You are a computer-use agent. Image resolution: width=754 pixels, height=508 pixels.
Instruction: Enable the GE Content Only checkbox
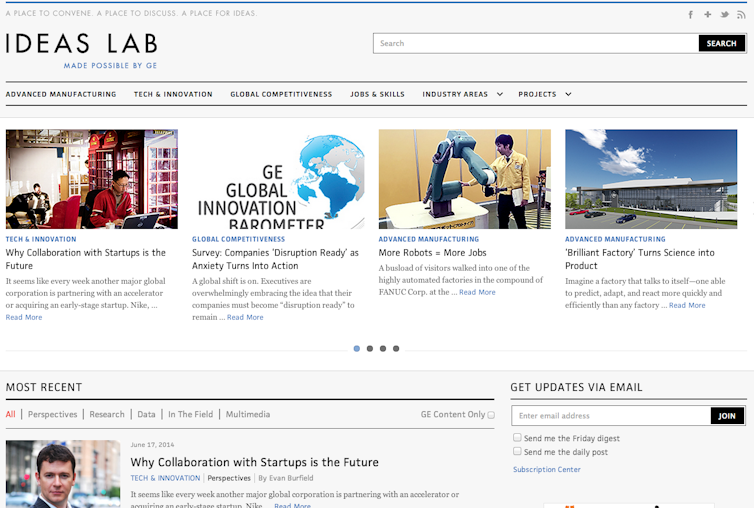(x=491, y=415)
